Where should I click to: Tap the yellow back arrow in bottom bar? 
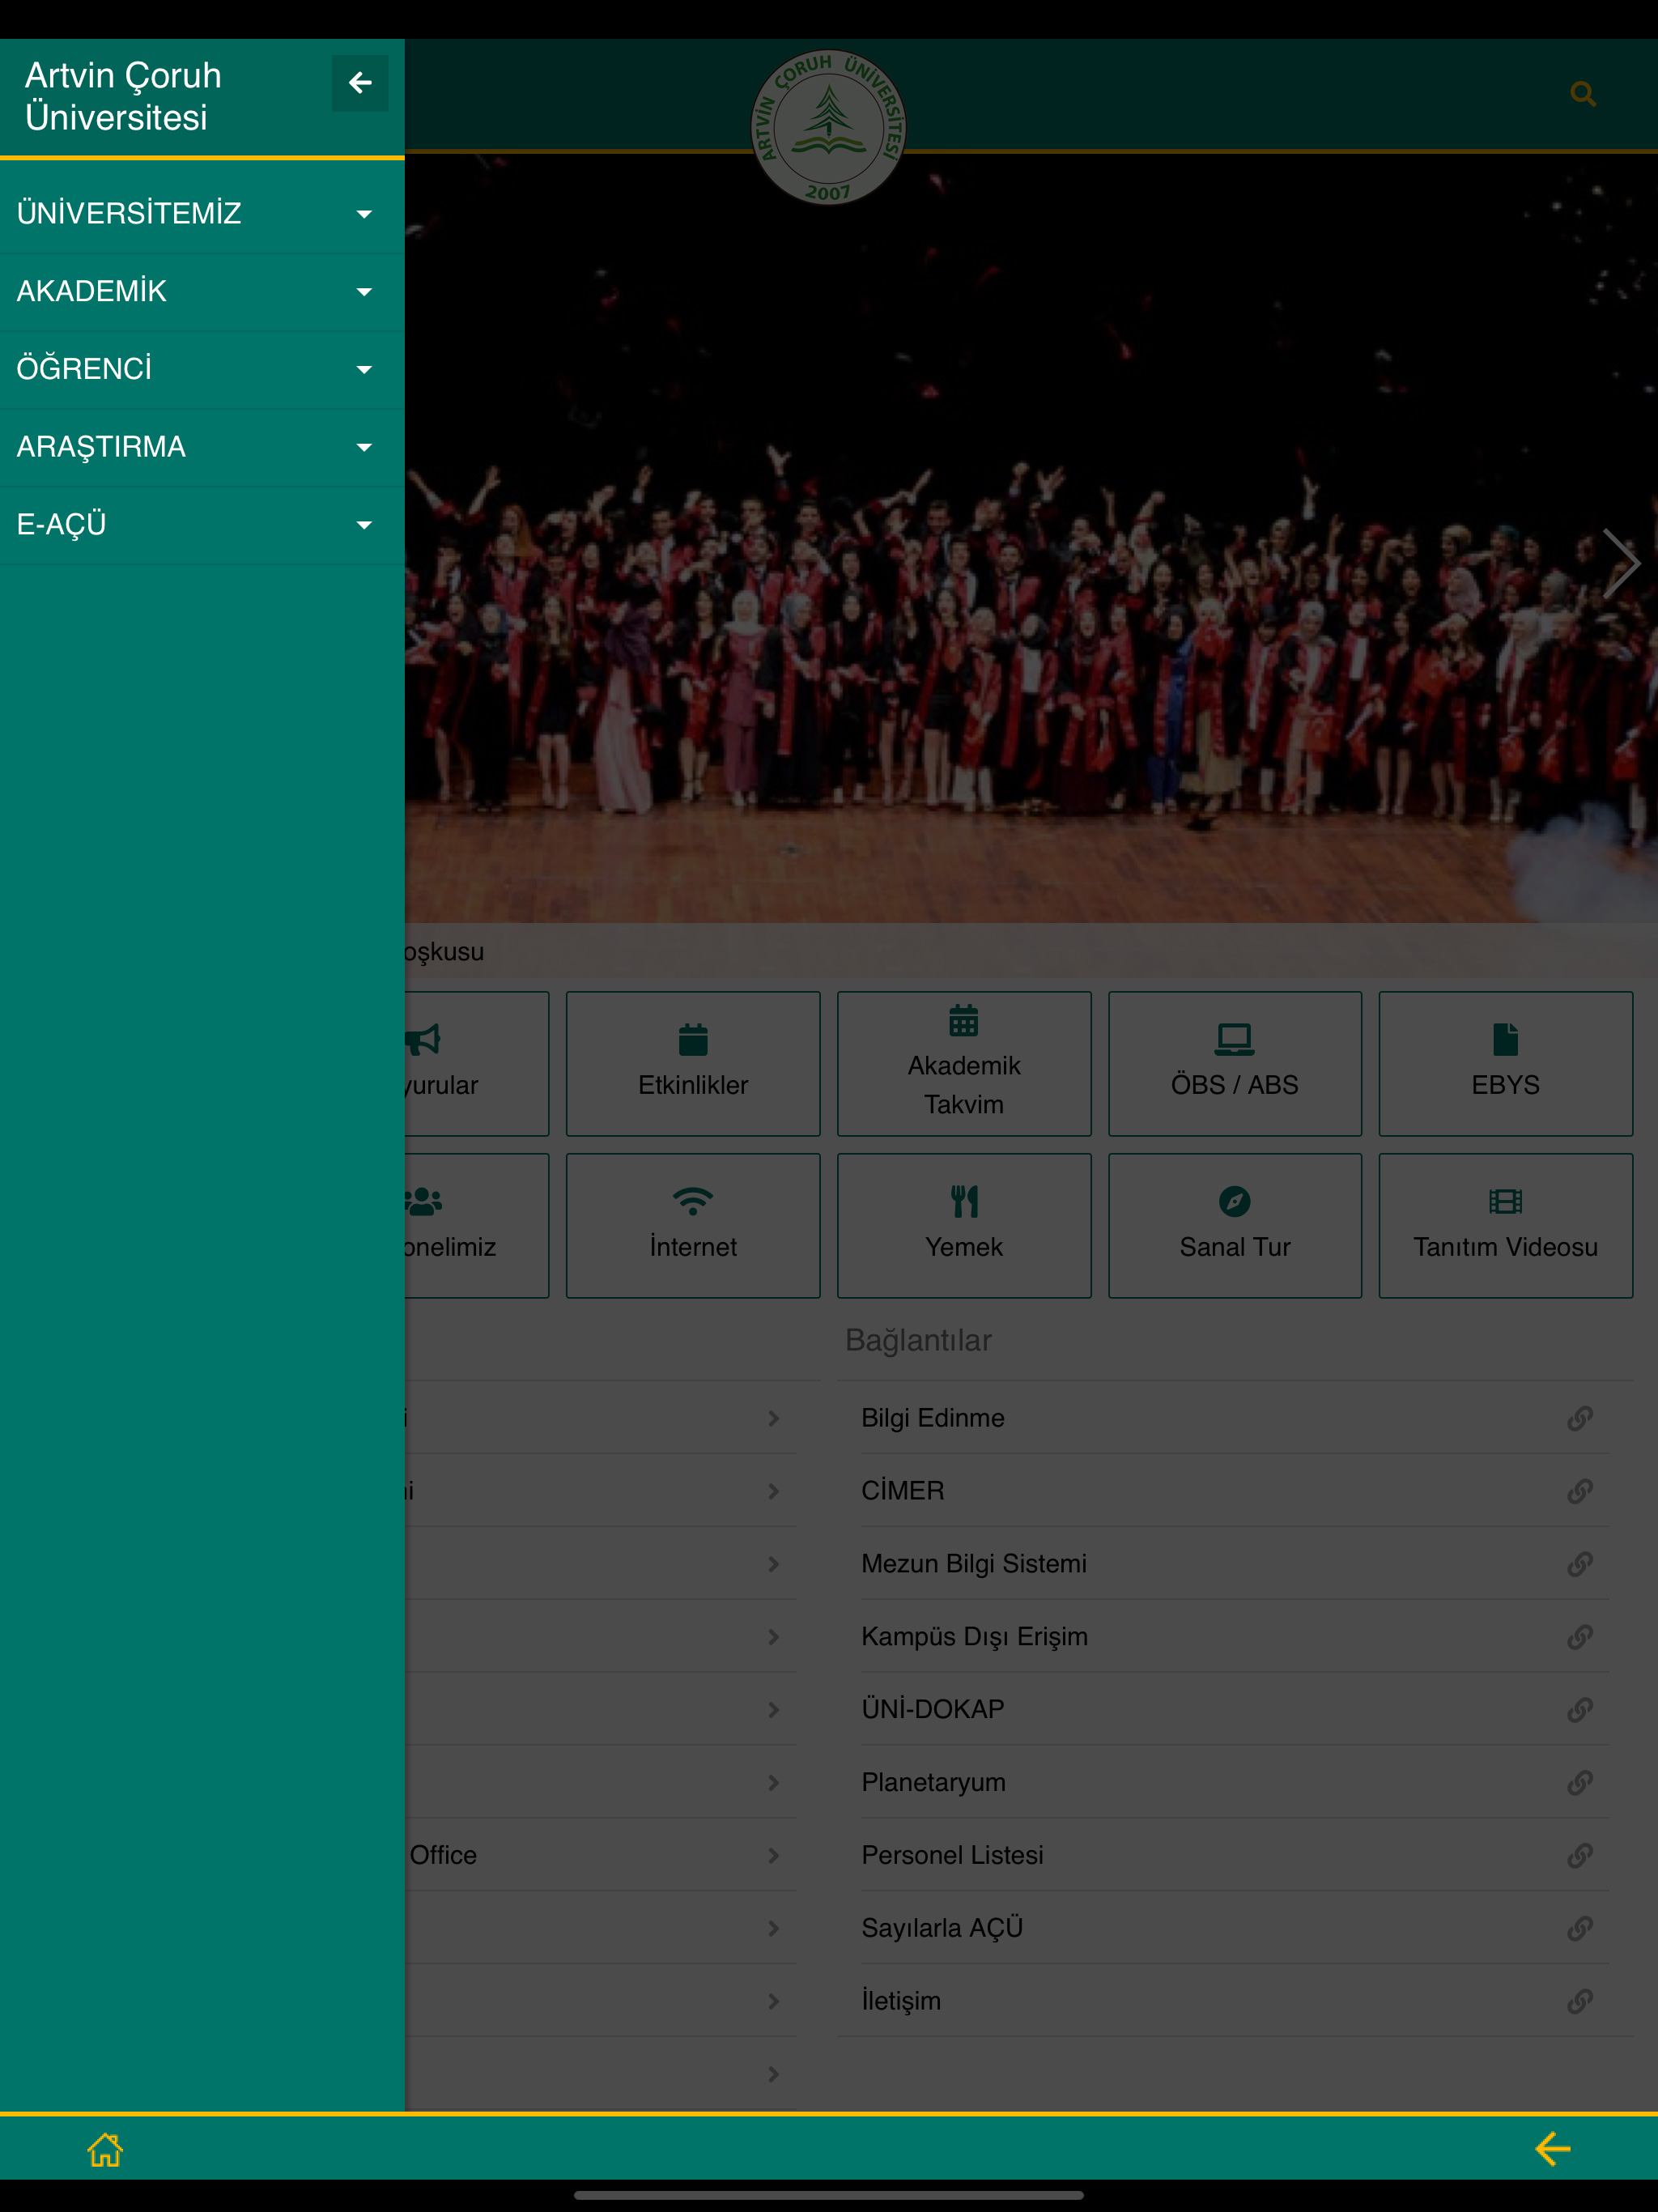point(1553,2149)
